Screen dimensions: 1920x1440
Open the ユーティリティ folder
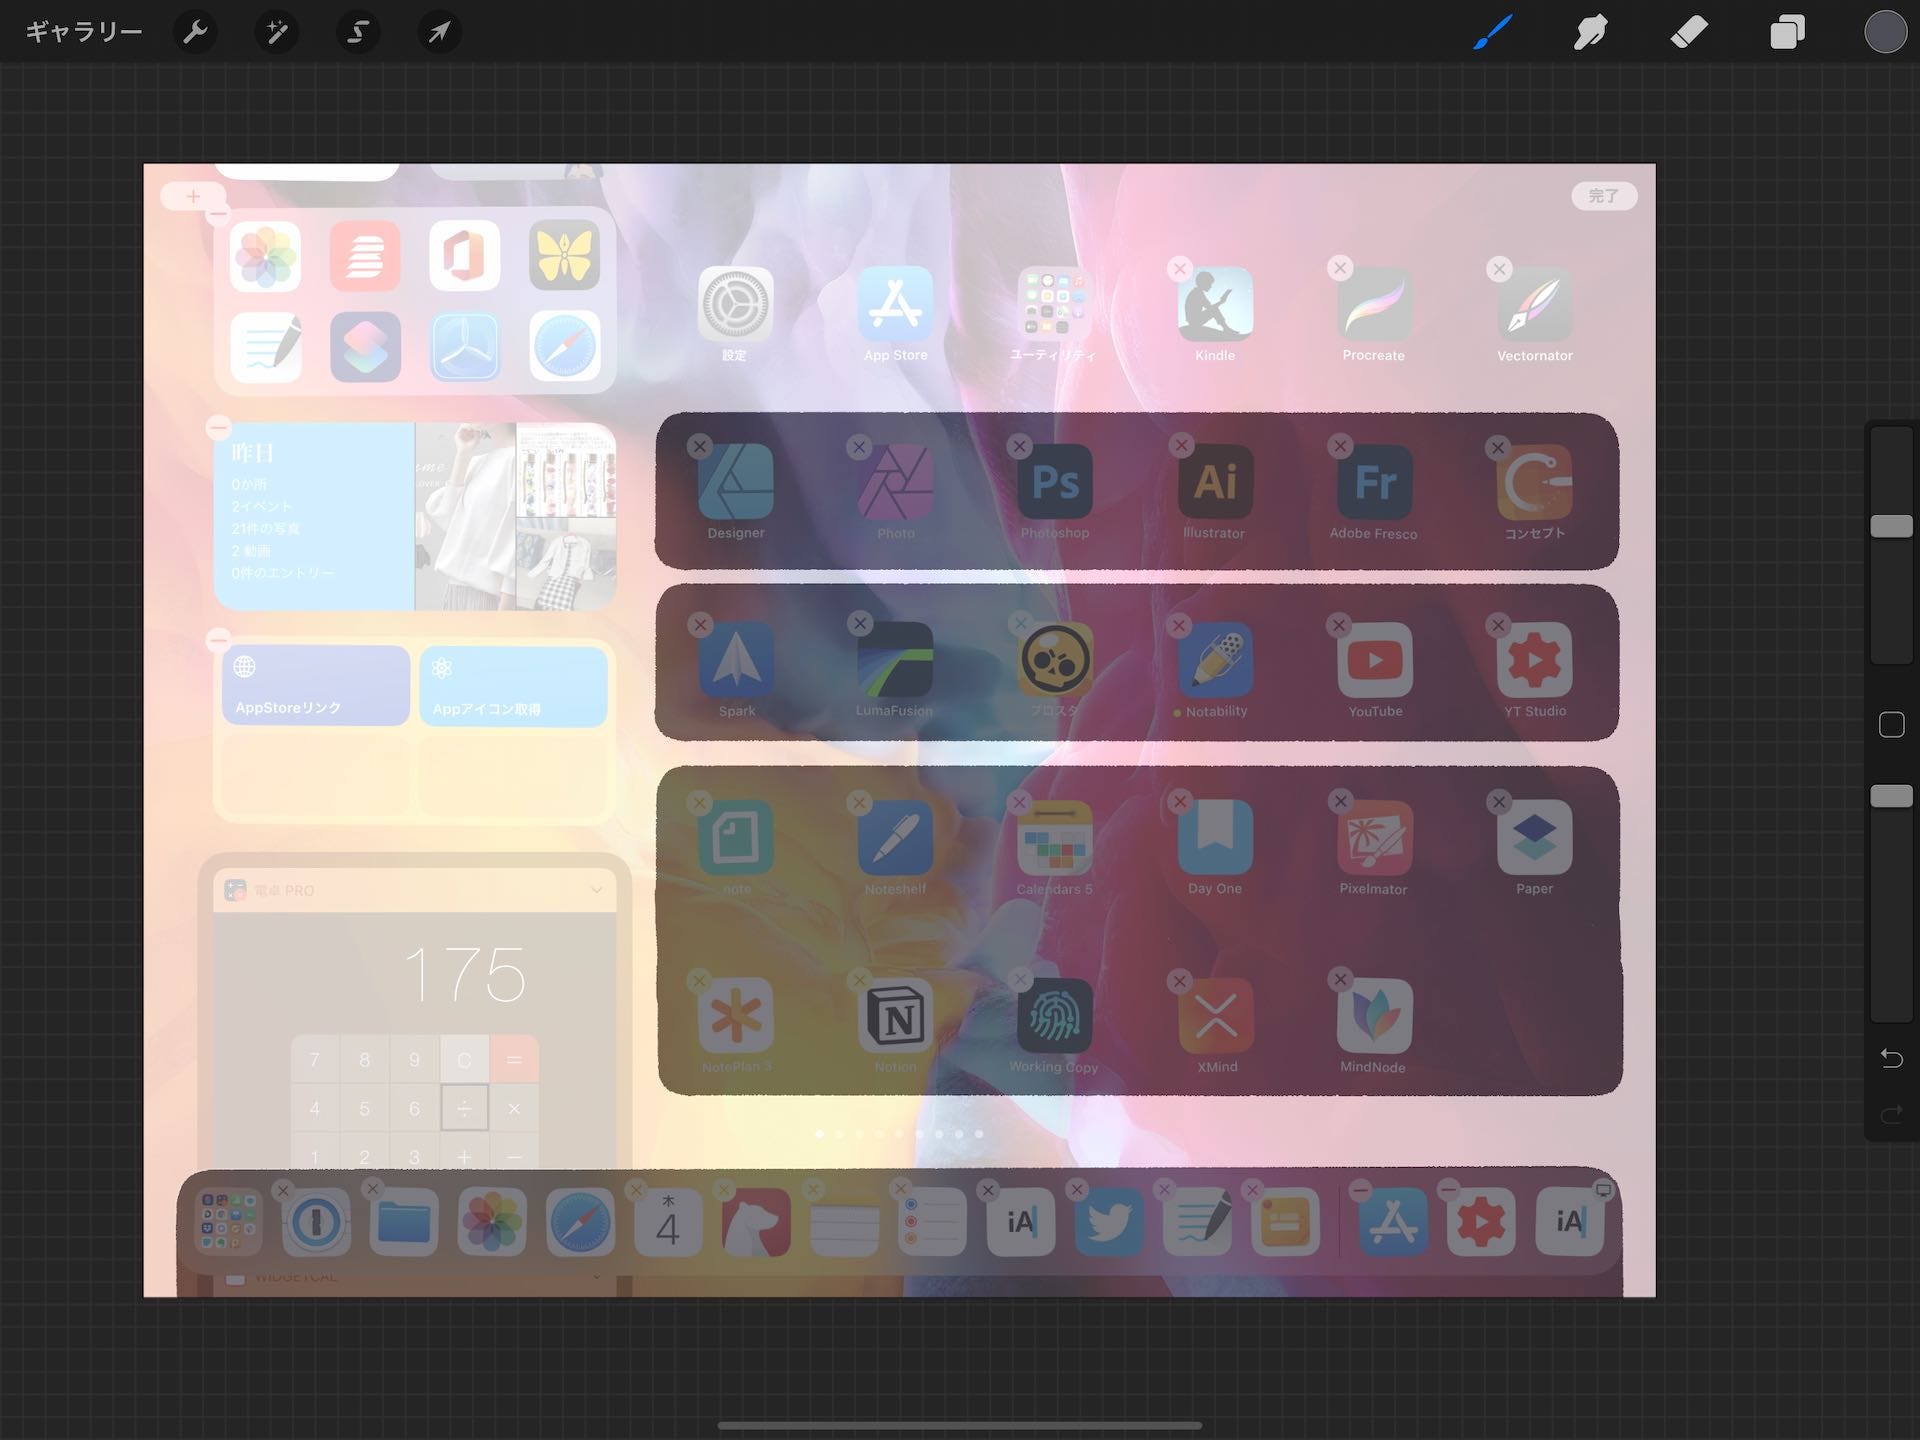coord(1054,304)
